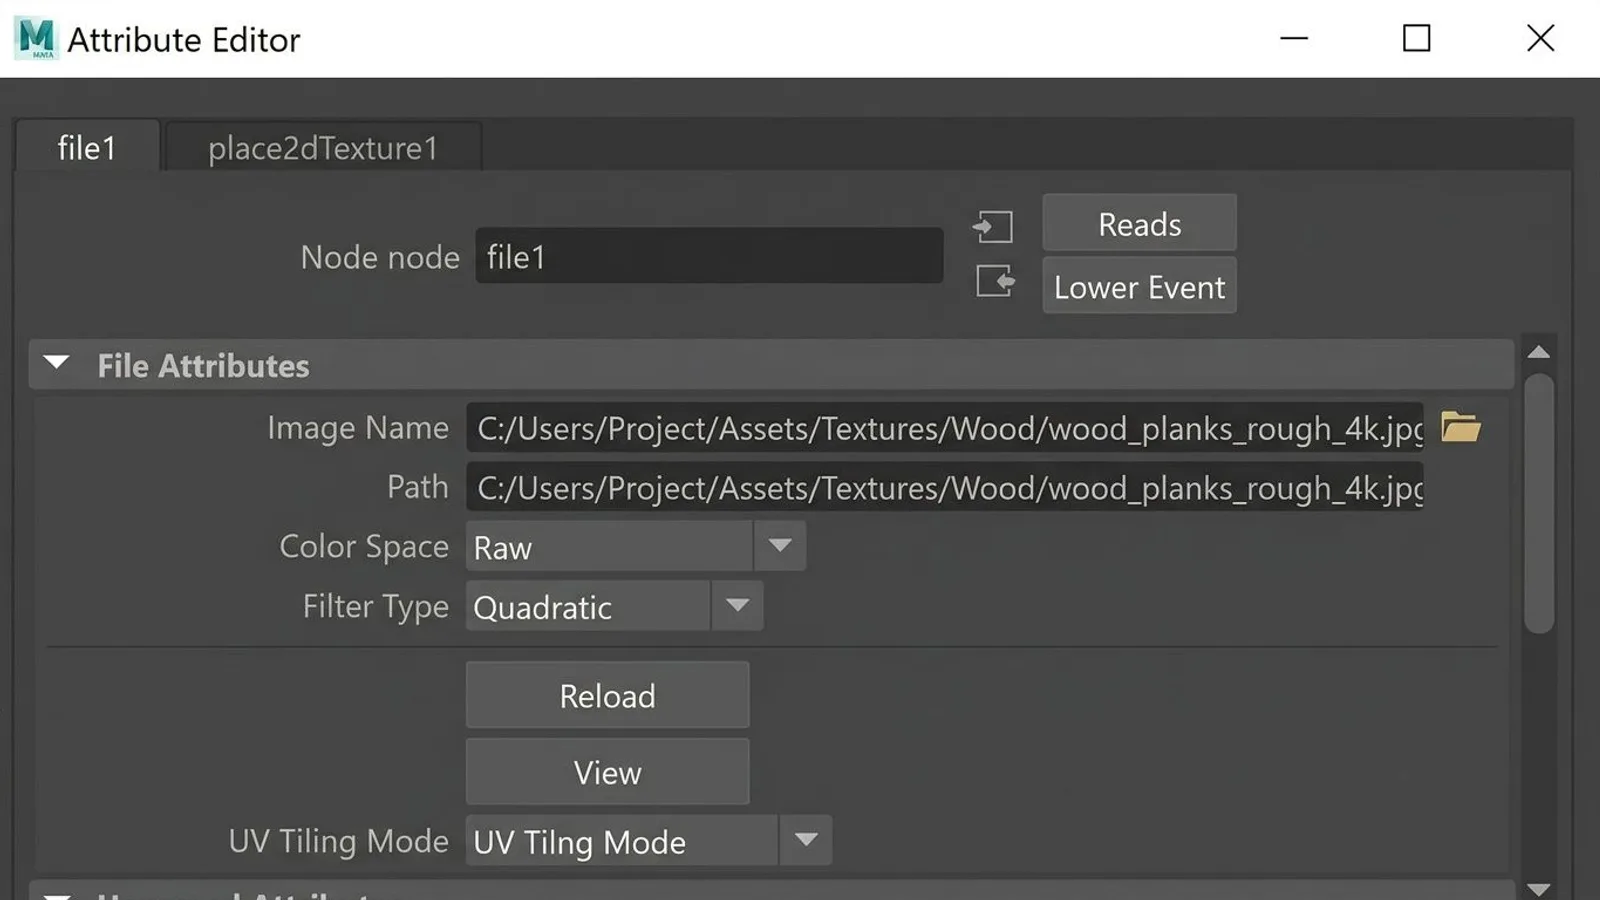Click the Lower Event button

point(1139,286)
